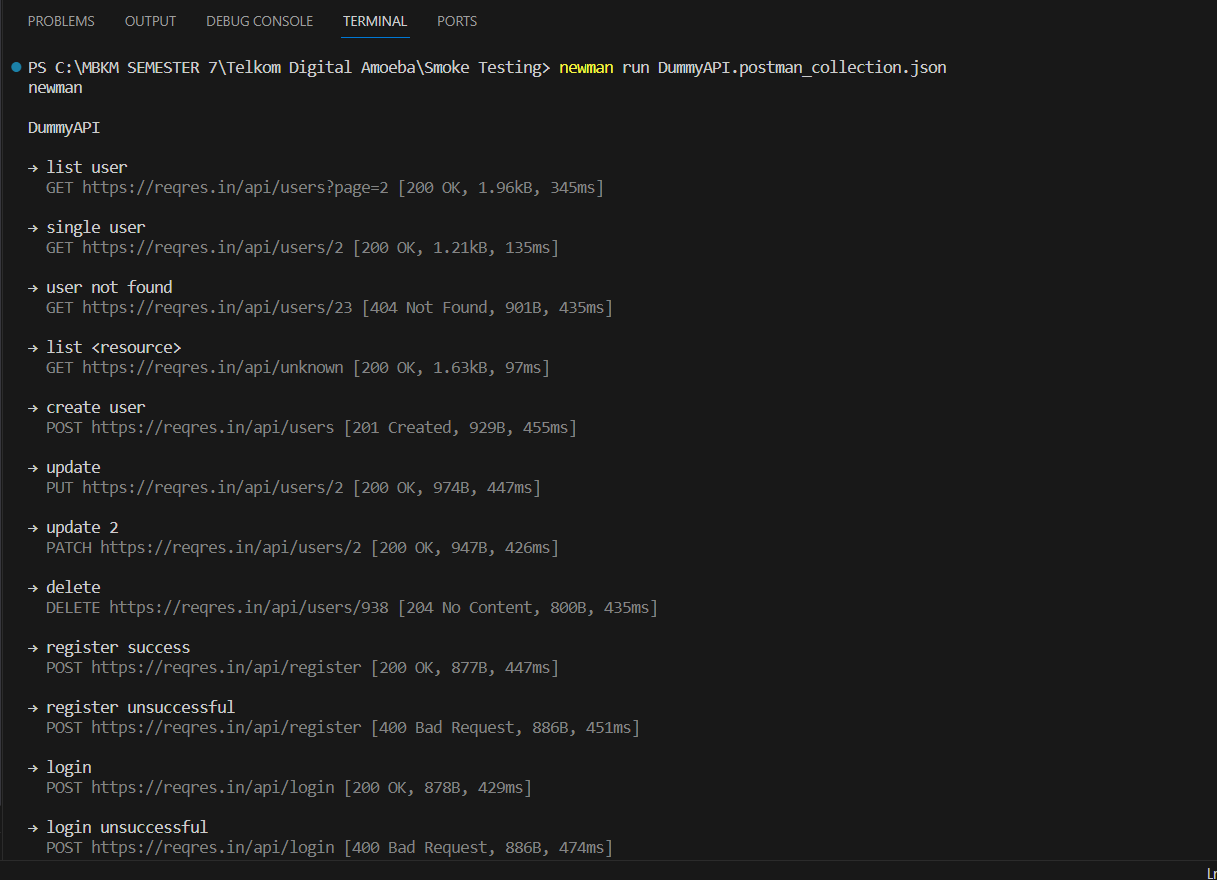Click the '201 Created' status text
This screenshot has height=880, width=1217.
coord(402,427)
